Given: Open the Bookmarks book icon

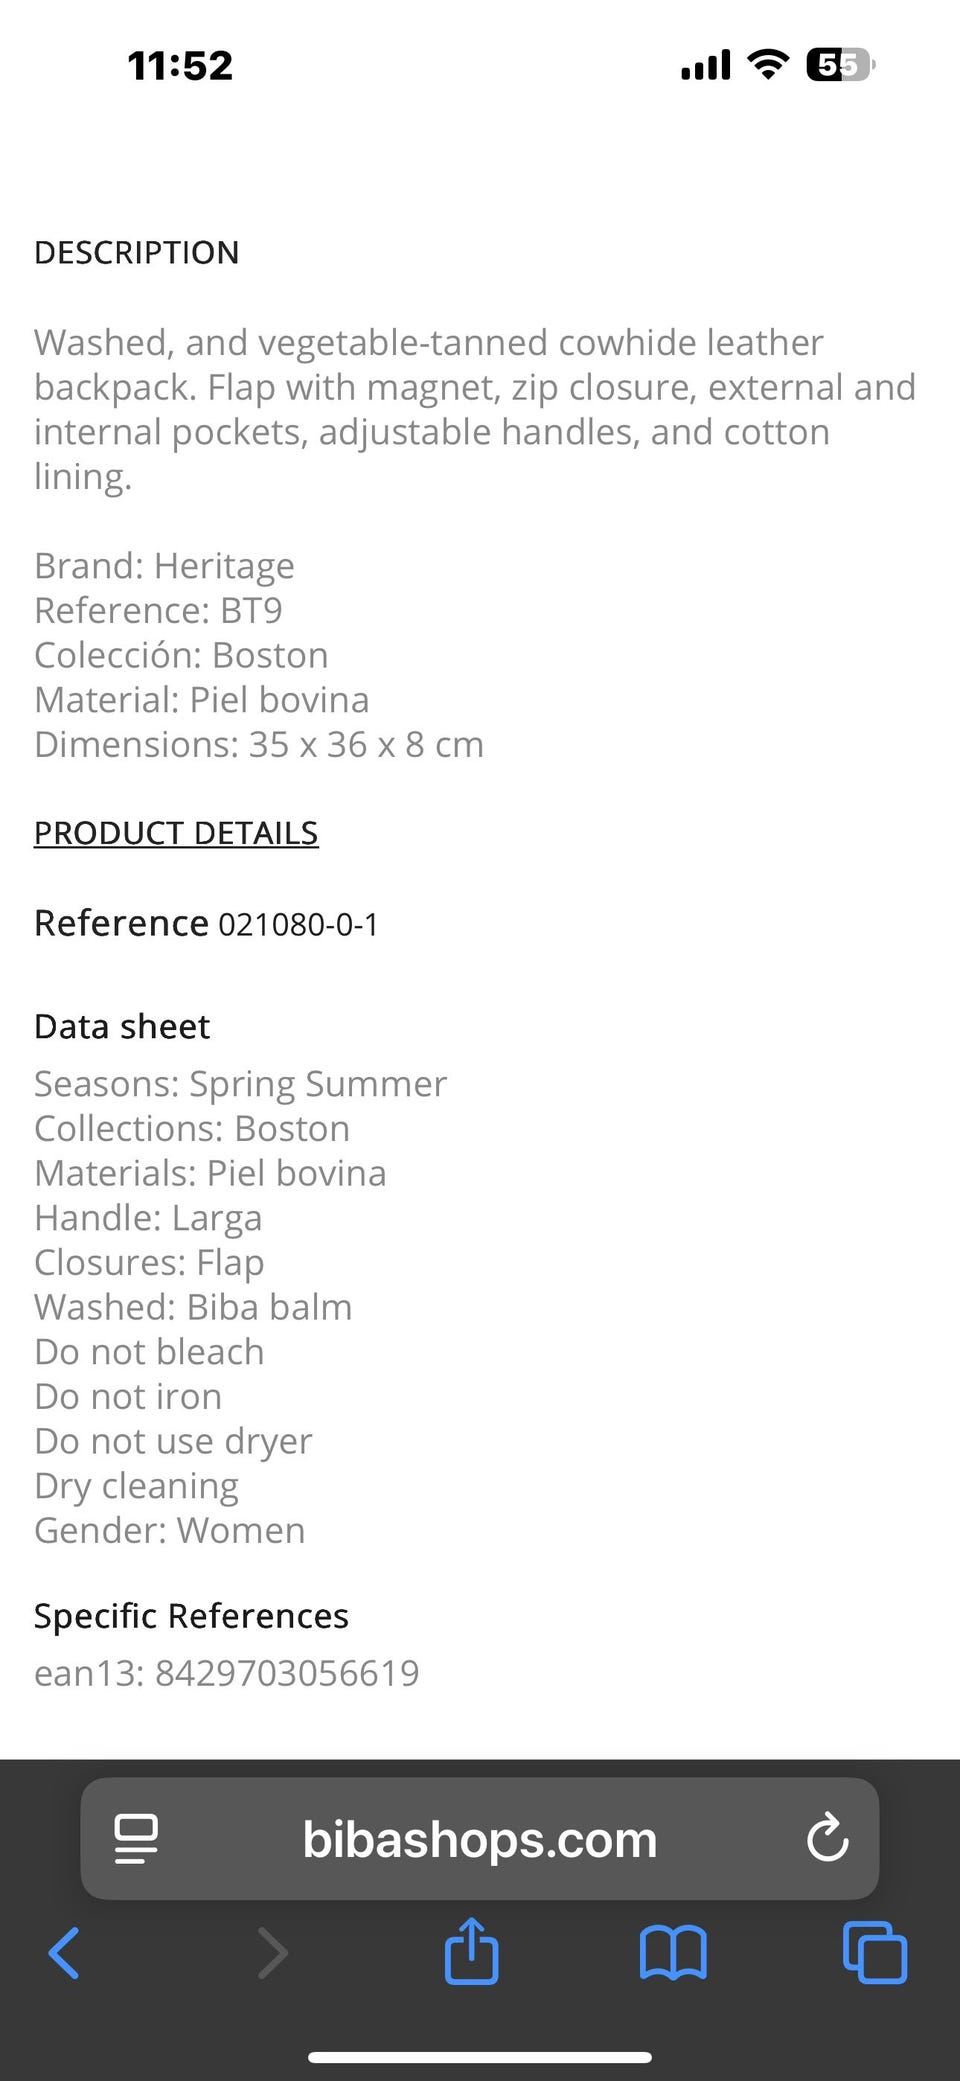Looking at the screenshot, I should coord(673,1953).
